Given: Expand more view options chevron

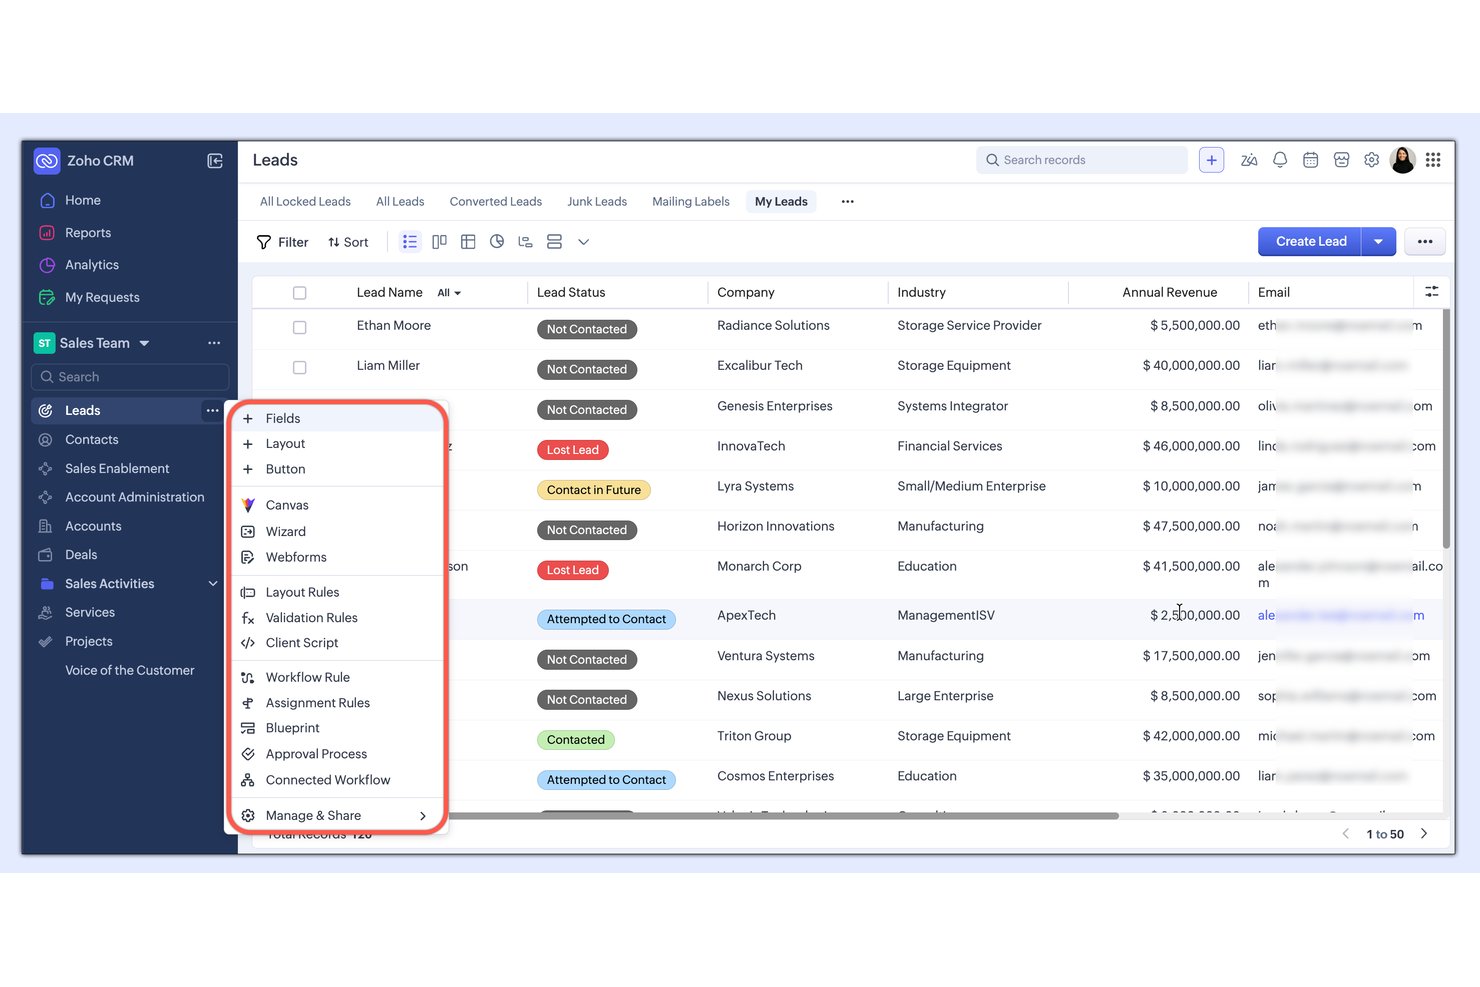Looking at the screenshot, I should click(x=584, y=242).
